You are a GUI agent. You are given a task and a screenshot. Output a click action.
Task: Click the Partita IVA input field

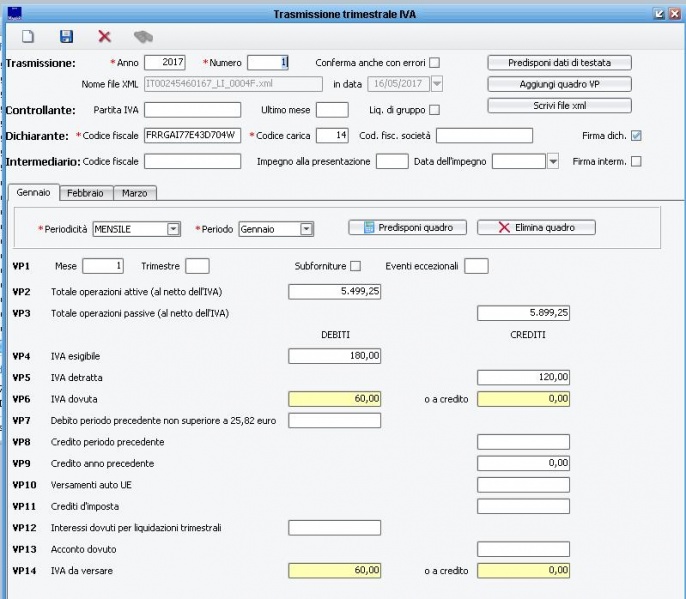pos(192,110)
